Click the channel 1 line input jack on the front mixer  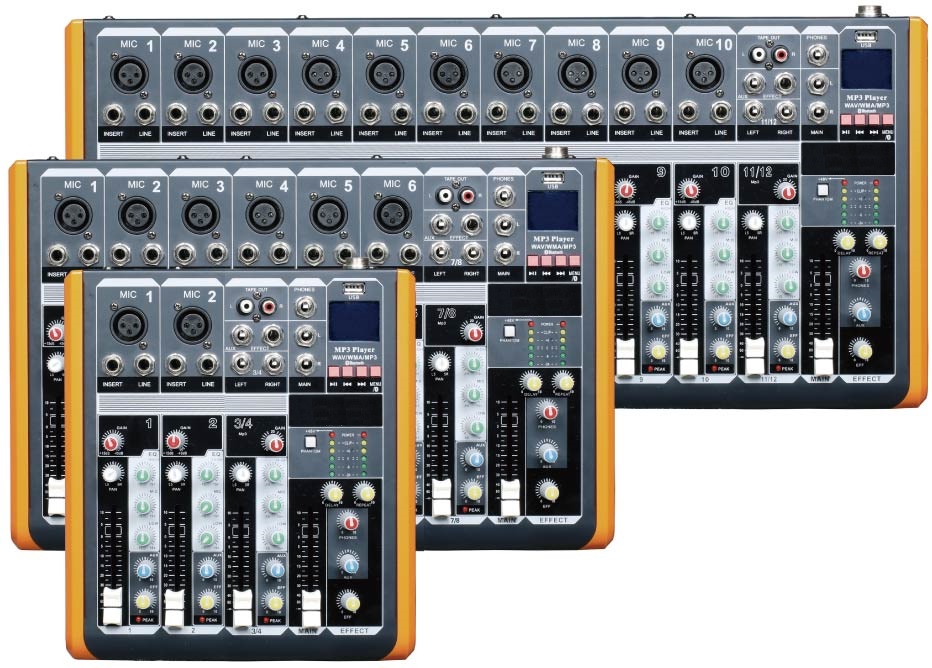point(146,364)
